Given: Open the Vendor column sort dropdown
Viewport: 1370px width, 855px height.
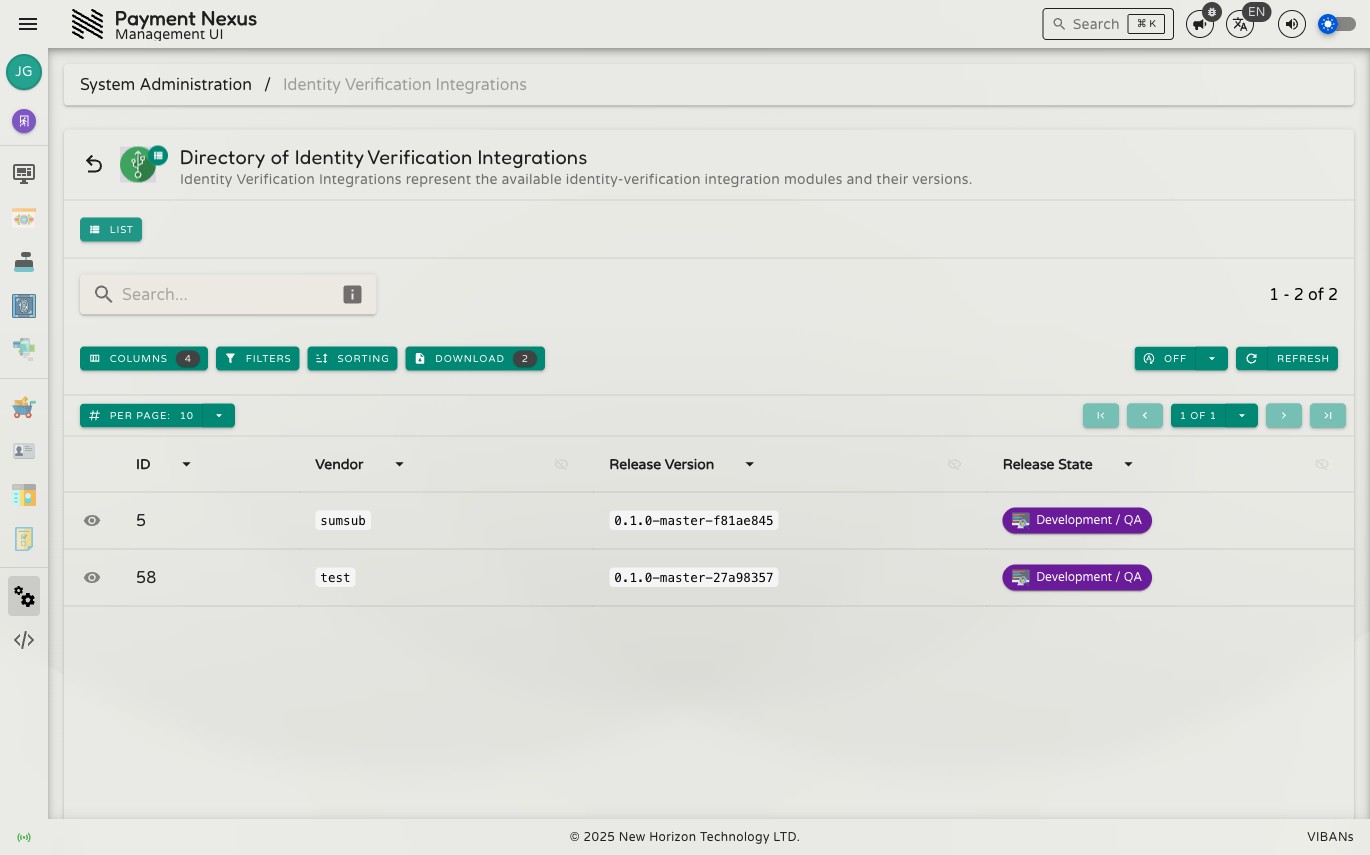Looking at the screenshot, I should (x=399, y=464).
